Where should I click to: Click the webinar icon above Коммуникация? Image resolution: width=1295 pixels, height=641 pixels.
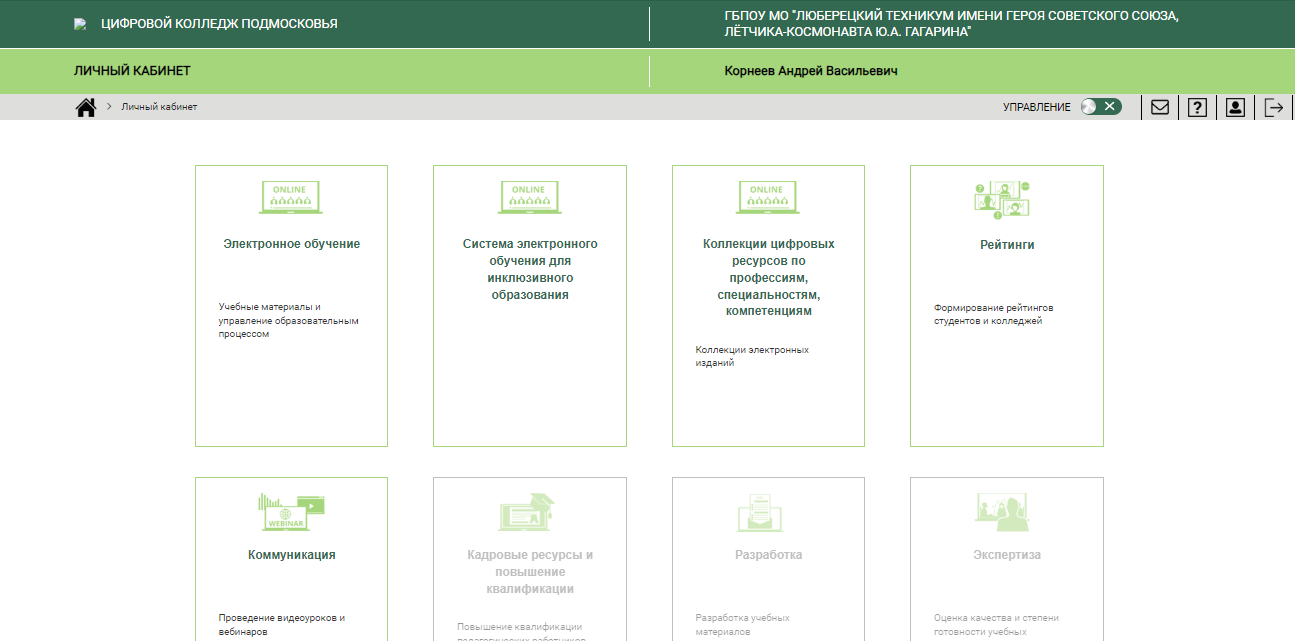point(291,512)
